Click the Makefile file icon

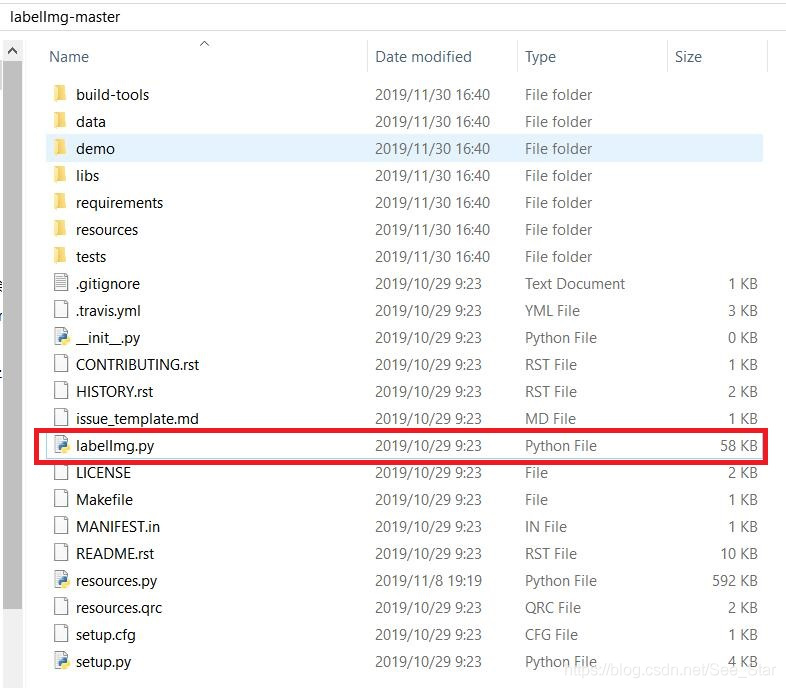61,498
